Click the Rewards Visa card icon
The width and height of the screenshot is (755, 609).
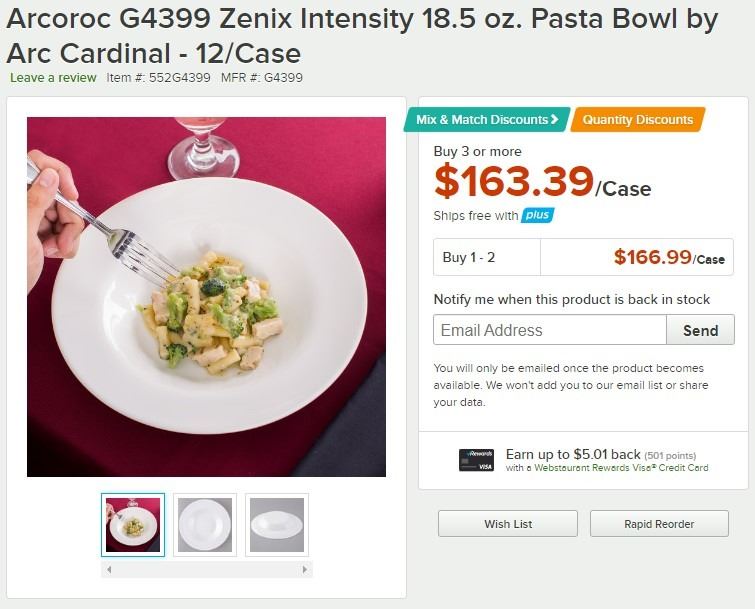click(x=475, y=460)
